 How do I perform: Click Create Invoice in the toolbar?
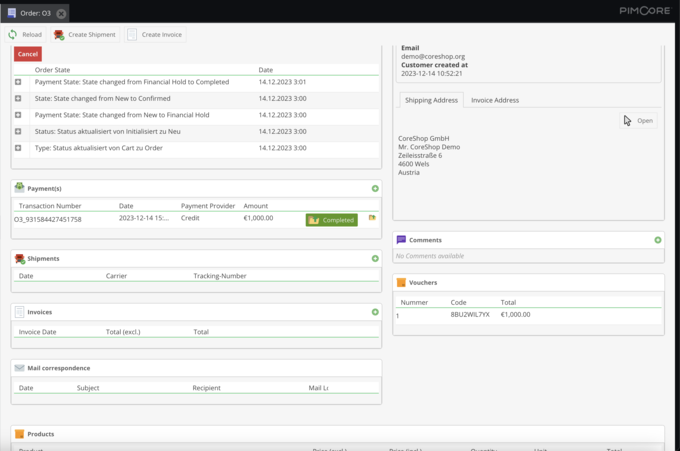click(x=155, y=35)
